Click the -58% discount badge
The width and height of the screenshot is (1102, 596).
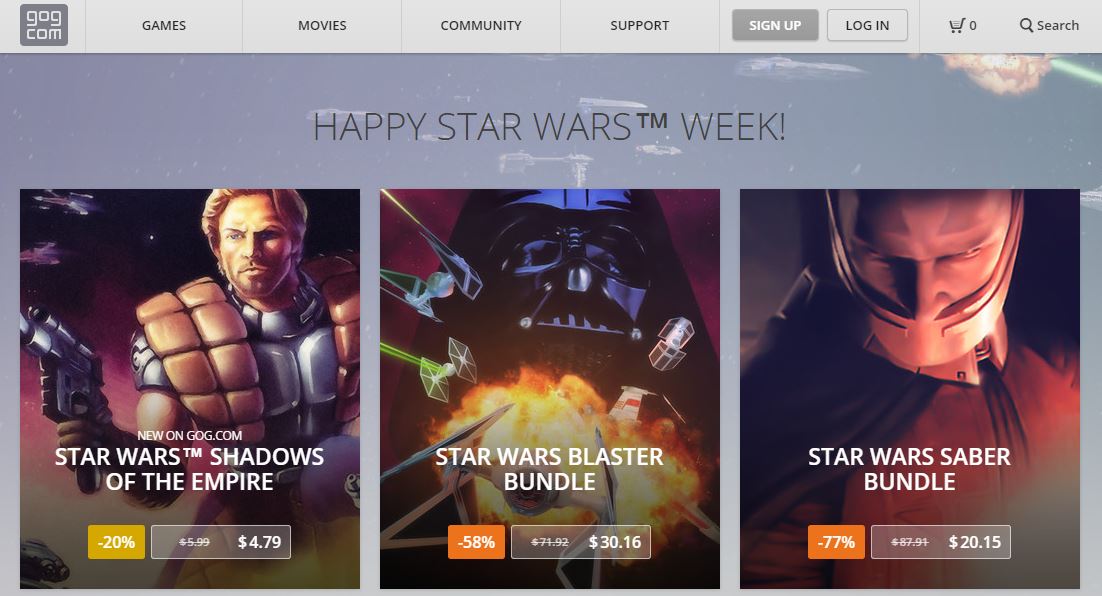(x=477, y=542)
